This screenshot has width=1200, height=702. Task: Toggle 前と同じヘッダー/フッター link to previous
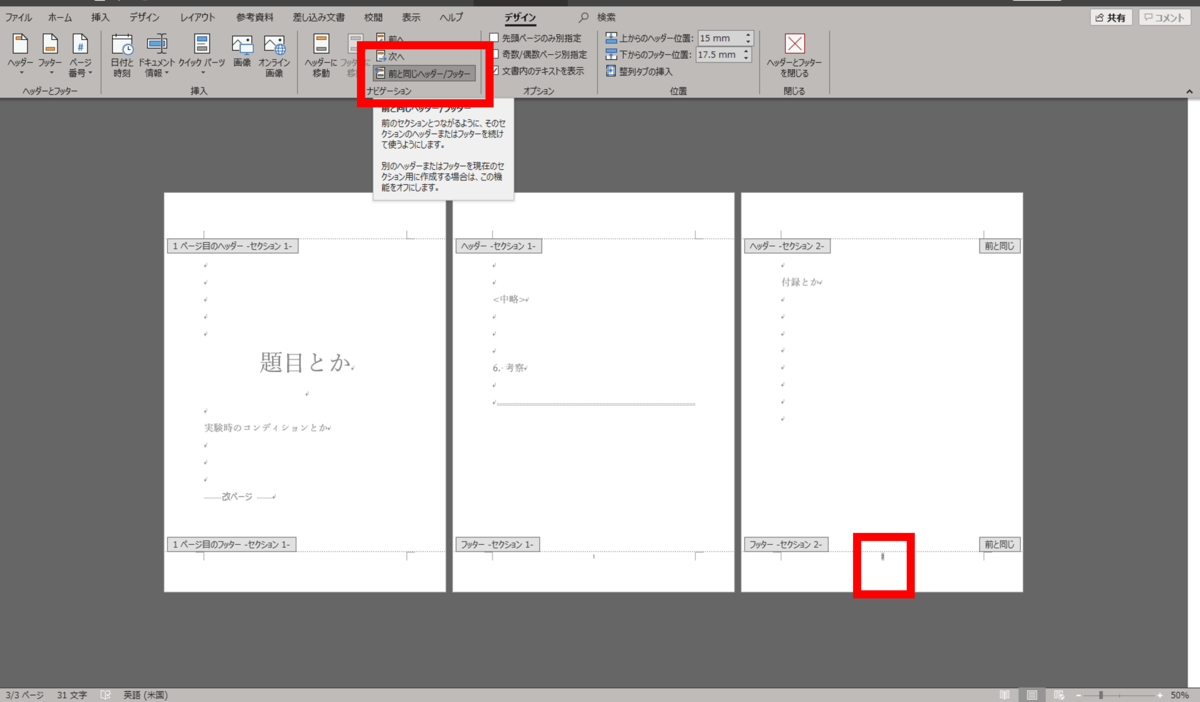[x=424, y=73]
